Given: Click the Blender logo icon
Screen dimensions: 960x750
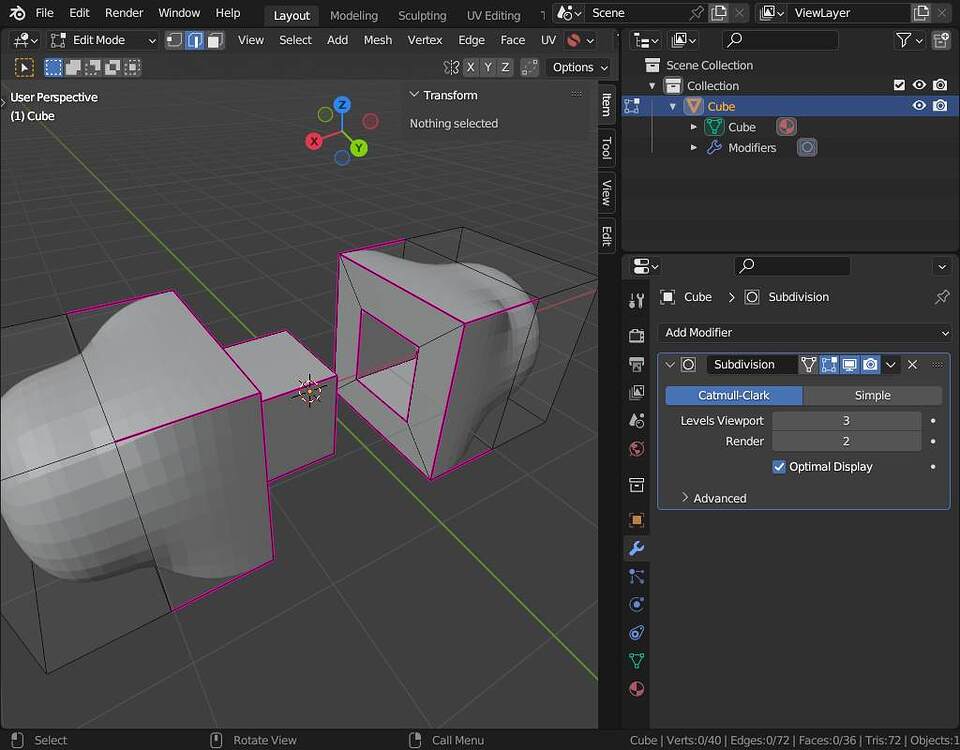Looking at the screenshot, I should (17, 13).
